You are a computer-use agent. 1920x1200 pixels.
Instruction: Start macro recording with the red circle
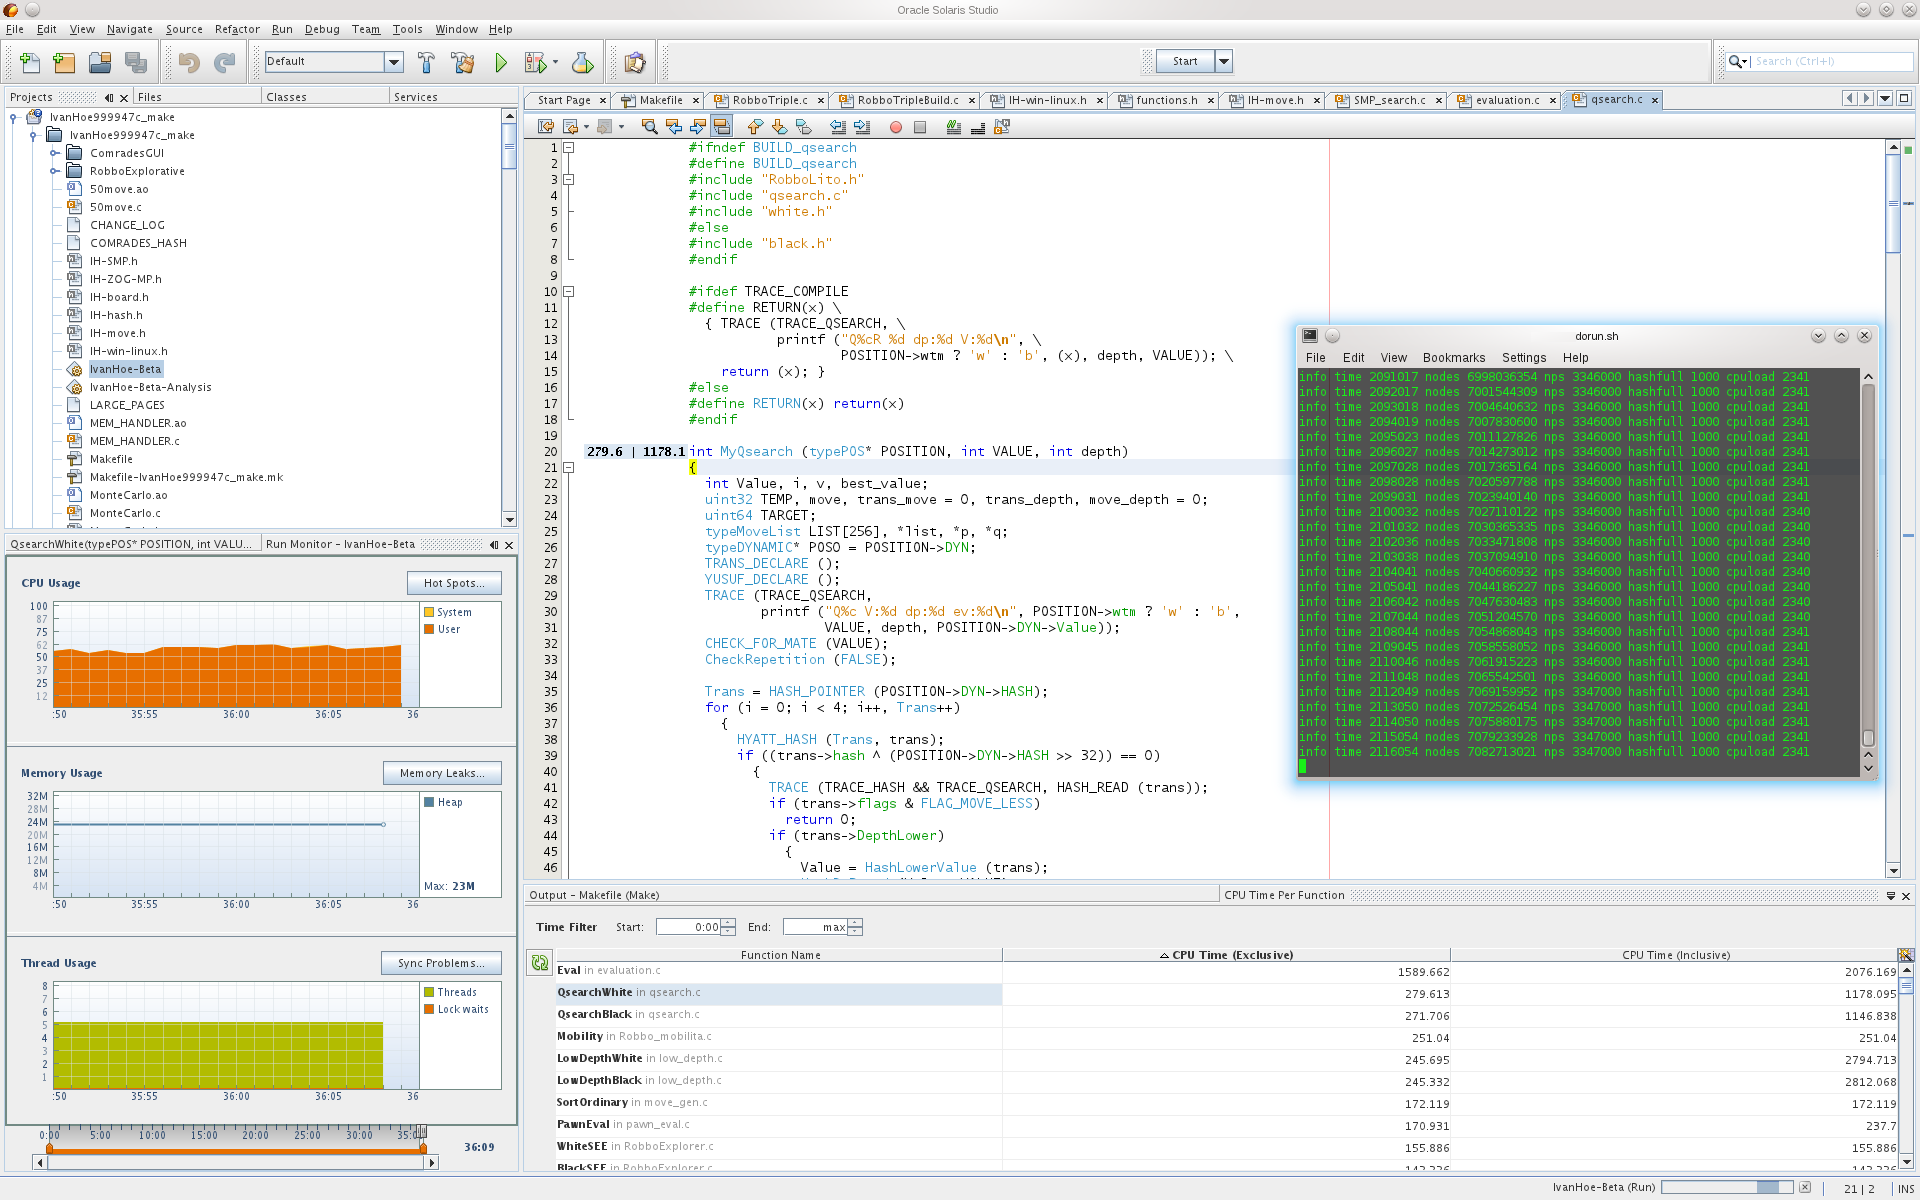tap(896, 127)
